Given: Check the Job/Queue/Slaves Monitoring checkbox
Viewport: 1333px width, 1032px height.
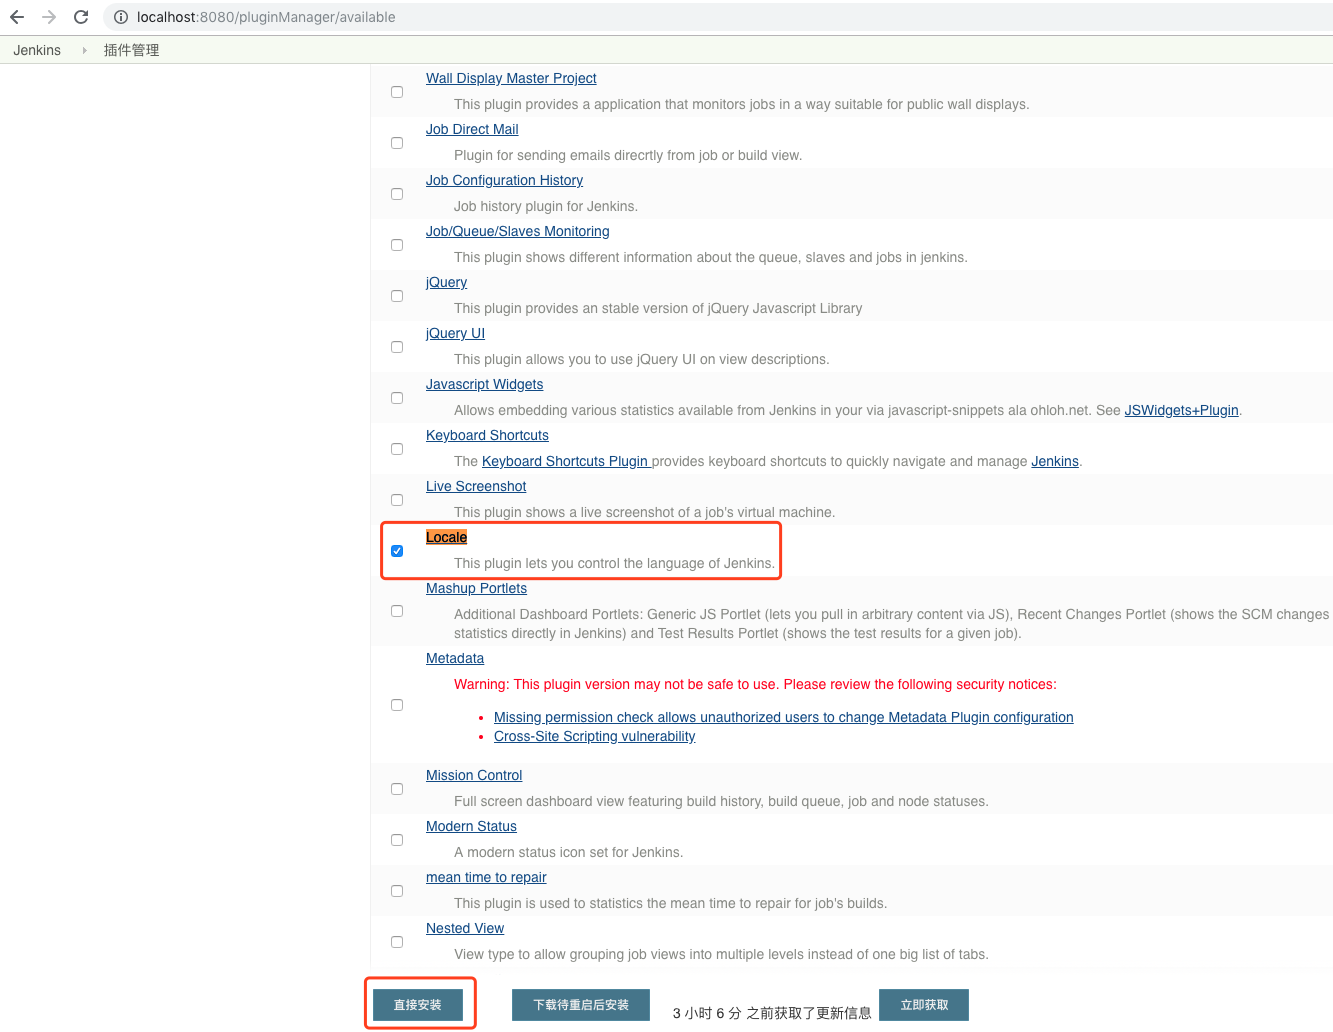Looking at the screenshot, I should point(397,245).
